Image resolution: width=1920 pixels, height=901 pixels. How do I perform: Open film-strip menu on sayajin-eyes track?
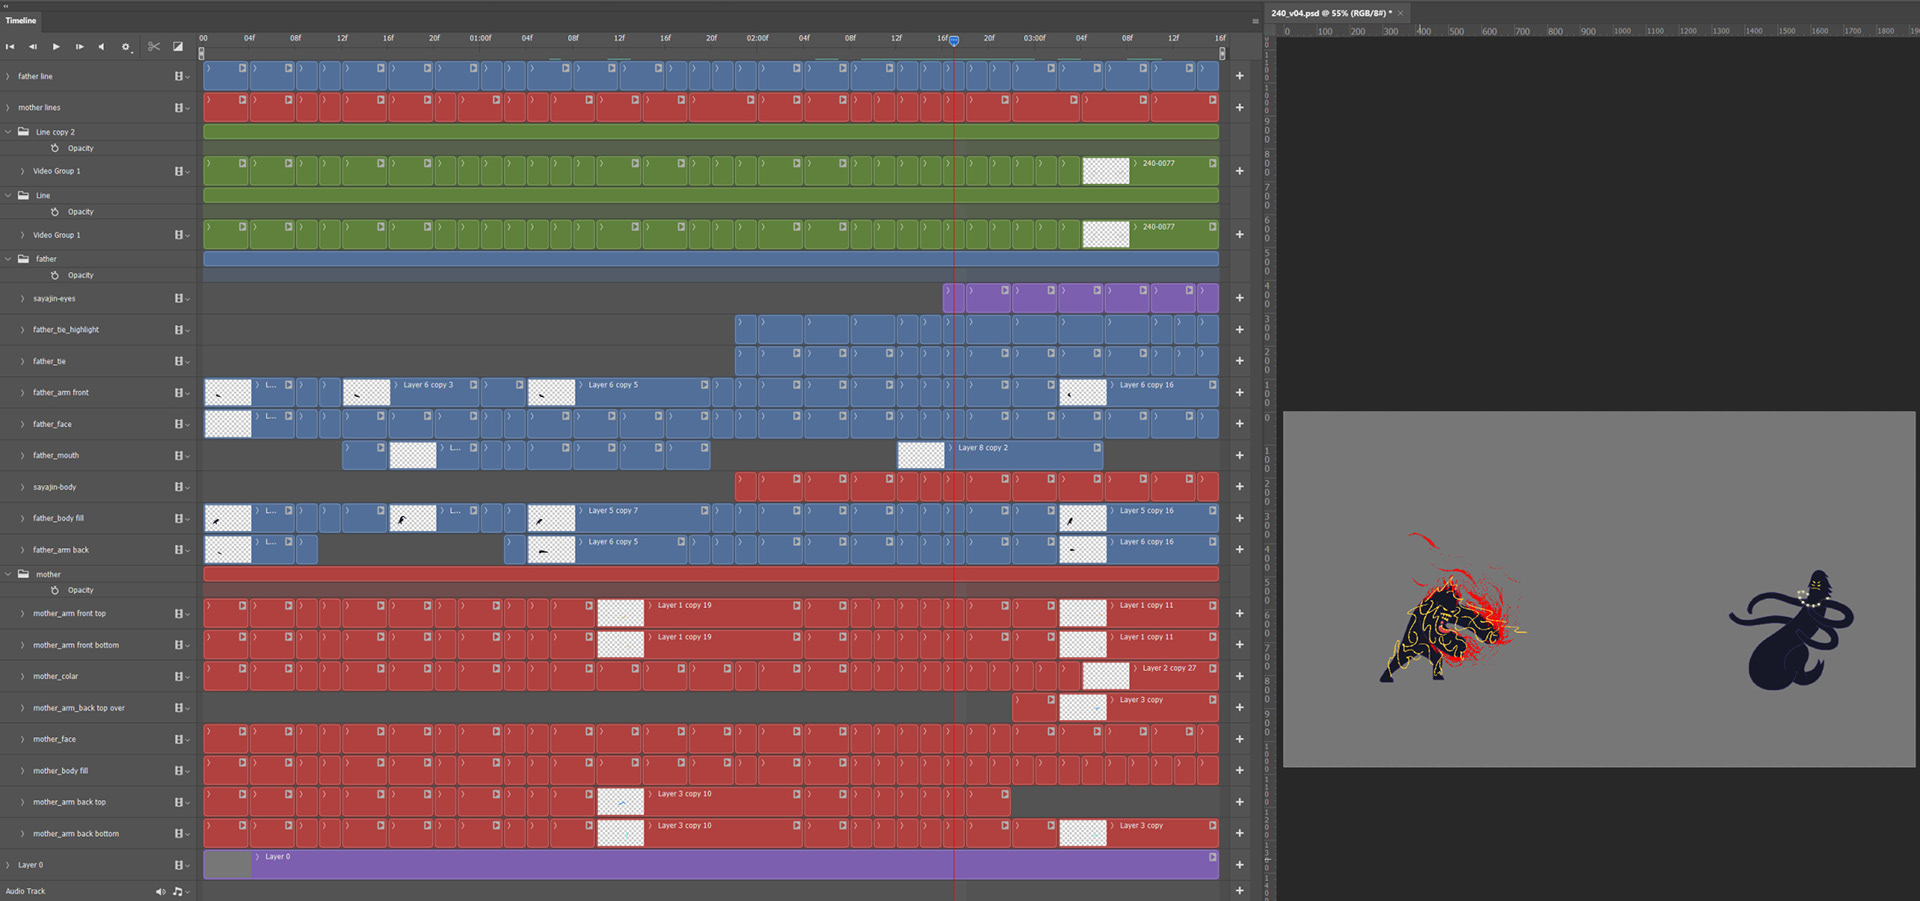click(x=181, y=298)
